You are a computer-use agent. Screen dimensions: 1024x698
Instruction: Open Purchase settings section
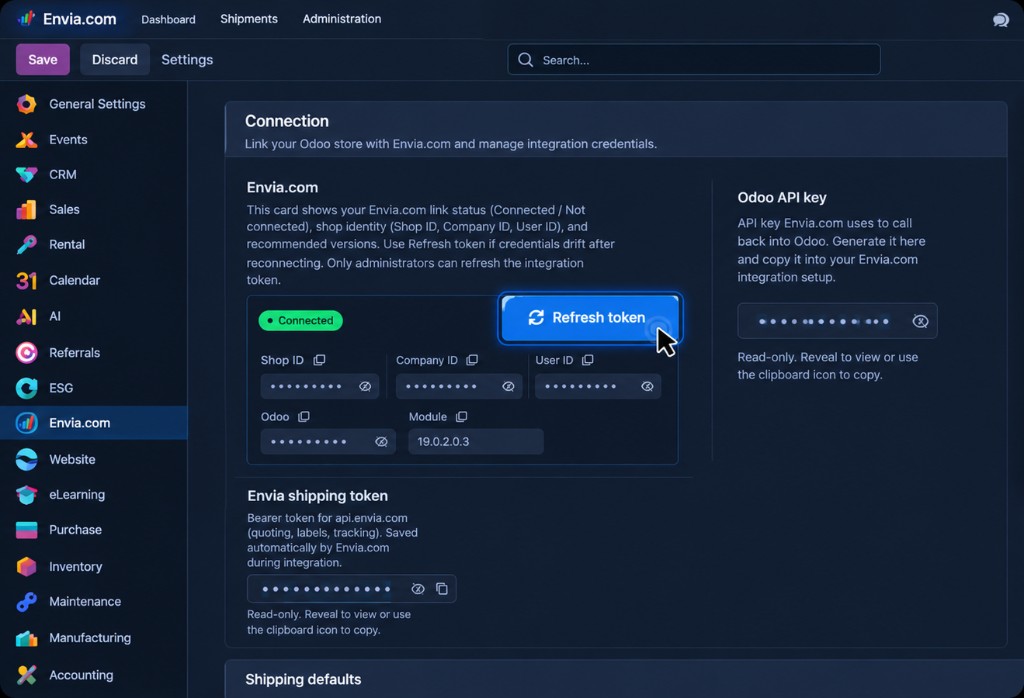pos(93,530)
